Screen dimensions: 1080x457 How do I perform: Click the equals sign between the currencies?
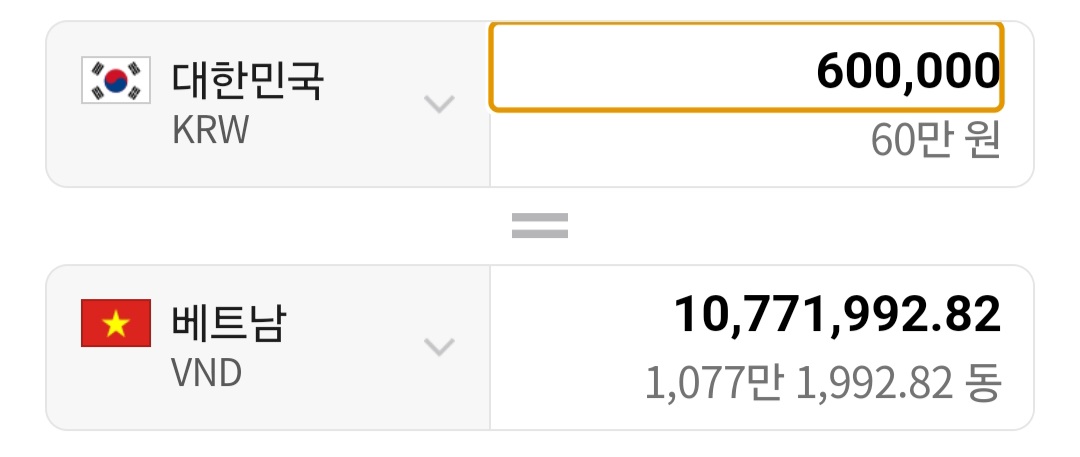point(540,225)
